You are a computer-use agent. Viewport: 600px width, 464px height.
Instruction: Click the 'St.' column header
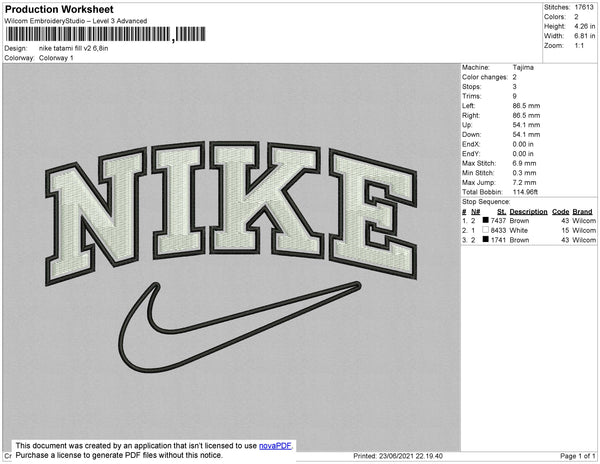coord(501,212)
